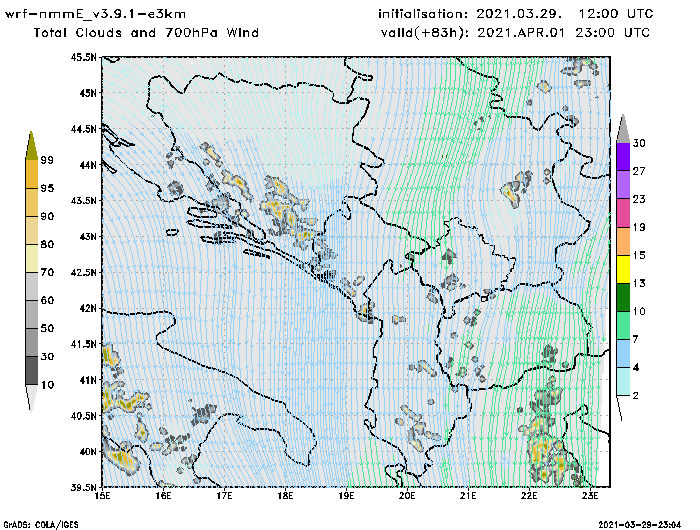Click the 45.5N latitude axis label

tap(83, 57)
